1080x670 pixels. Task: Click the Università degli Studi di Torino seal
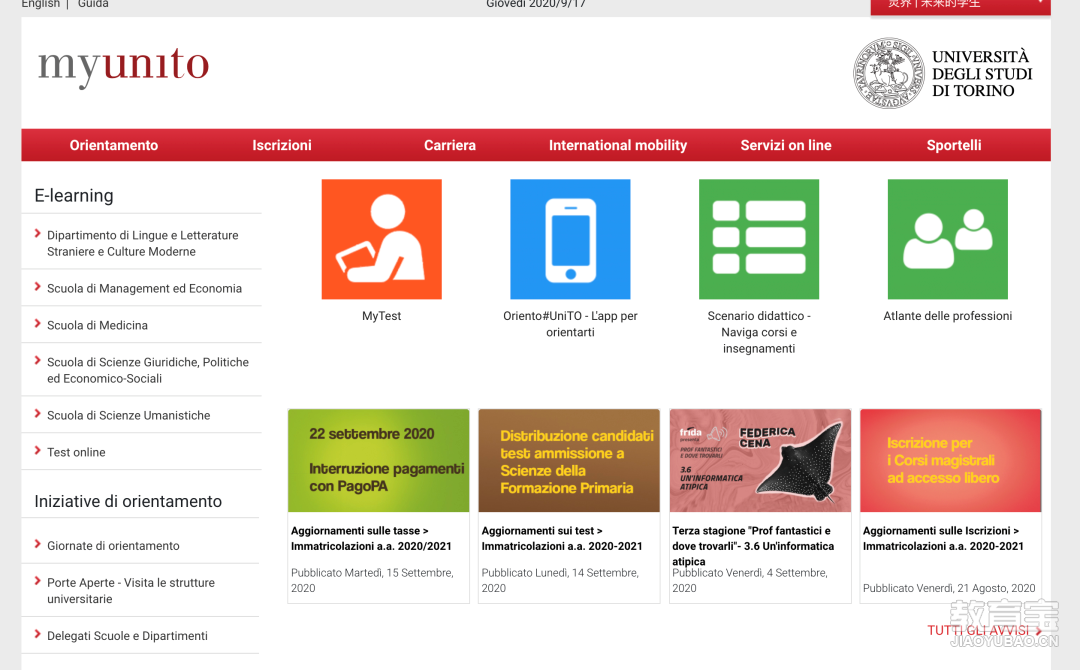(889, 73)
